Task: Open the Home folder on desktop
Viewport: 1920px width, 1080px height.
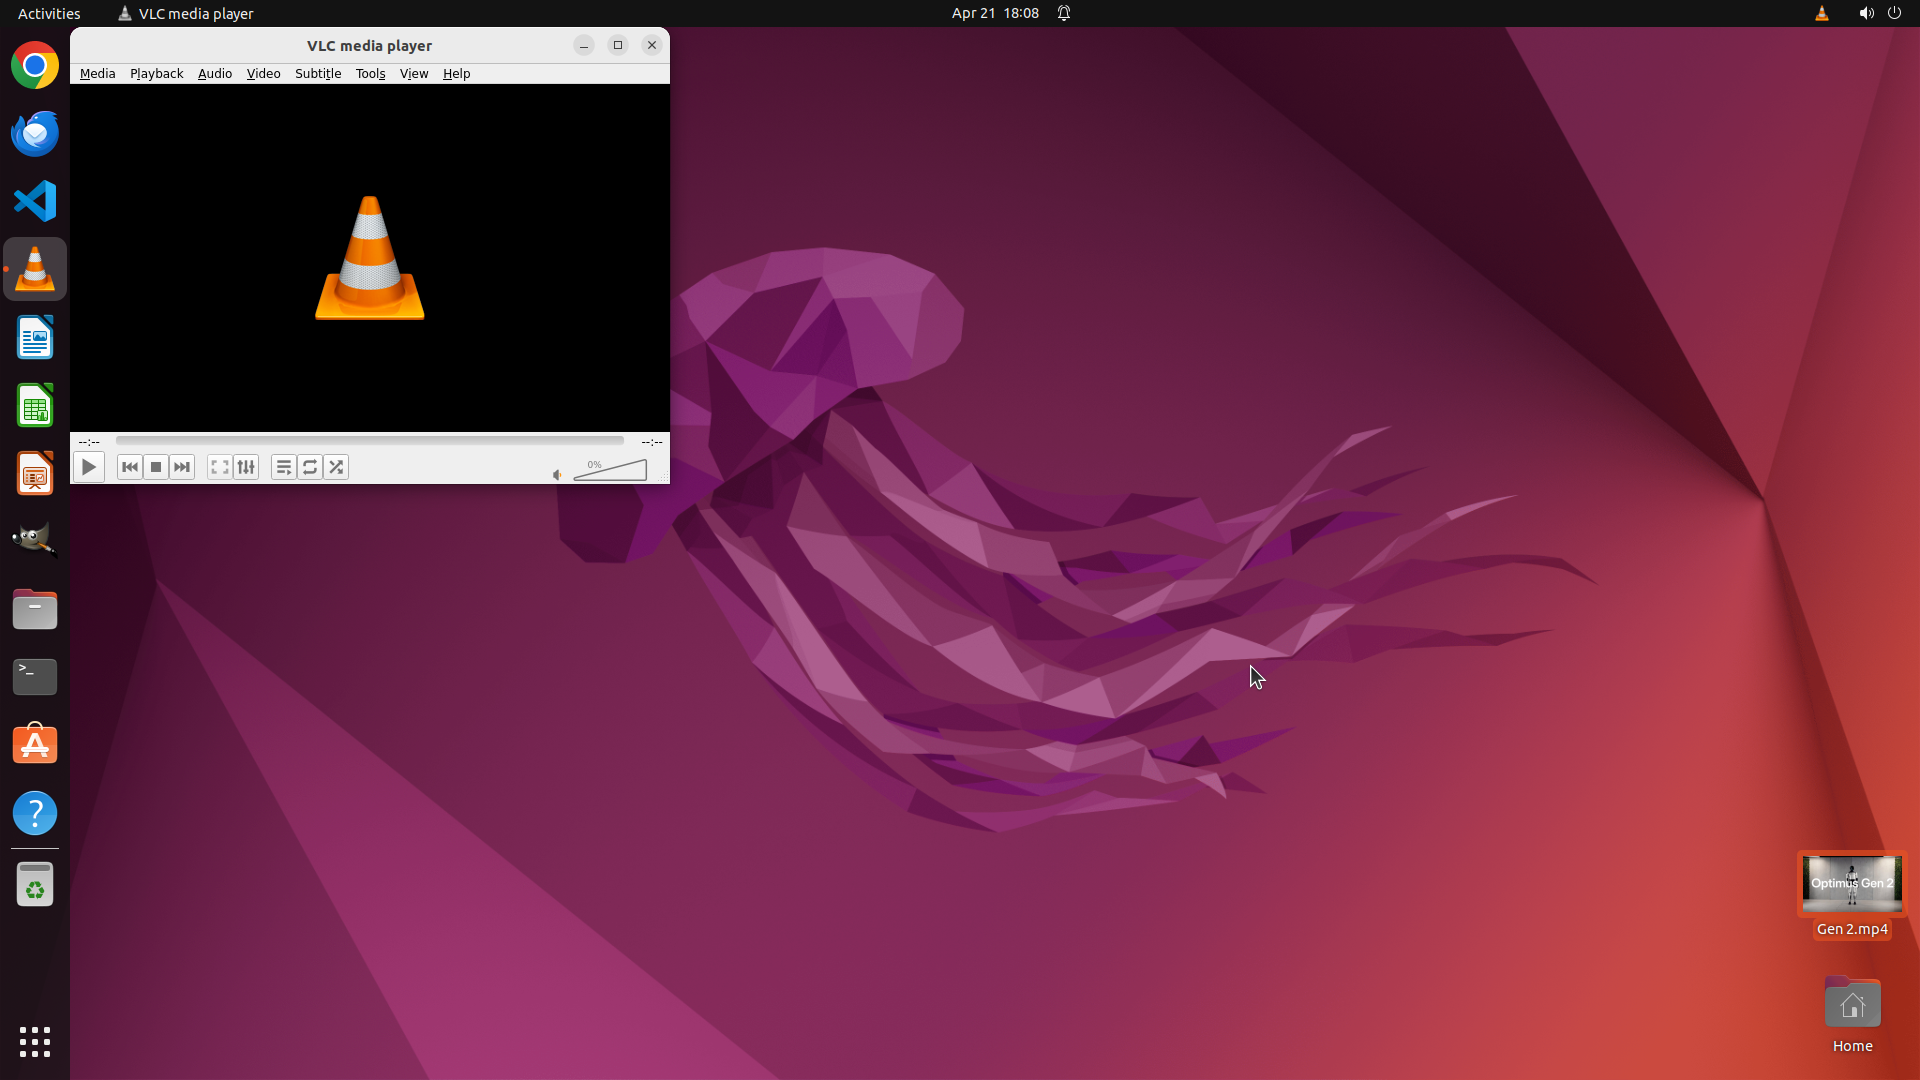Action: pyautogui.click(x=1852, y=1005)
